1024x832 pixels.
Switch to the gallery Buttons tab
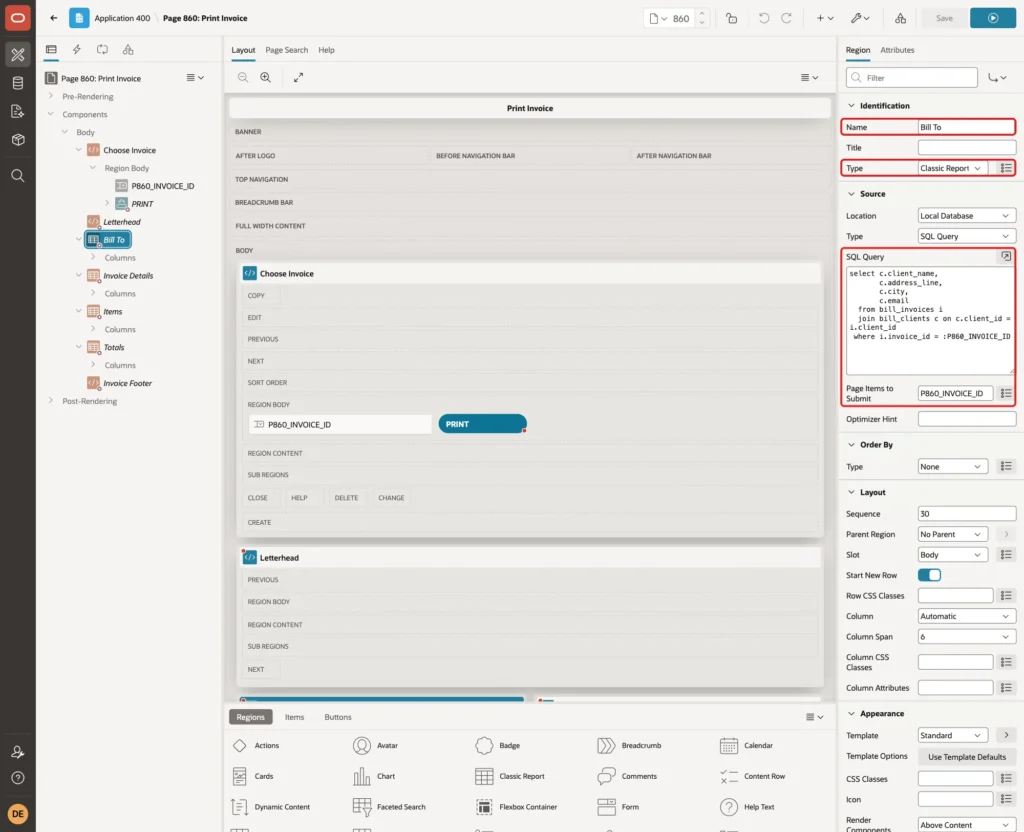point(338,717)
